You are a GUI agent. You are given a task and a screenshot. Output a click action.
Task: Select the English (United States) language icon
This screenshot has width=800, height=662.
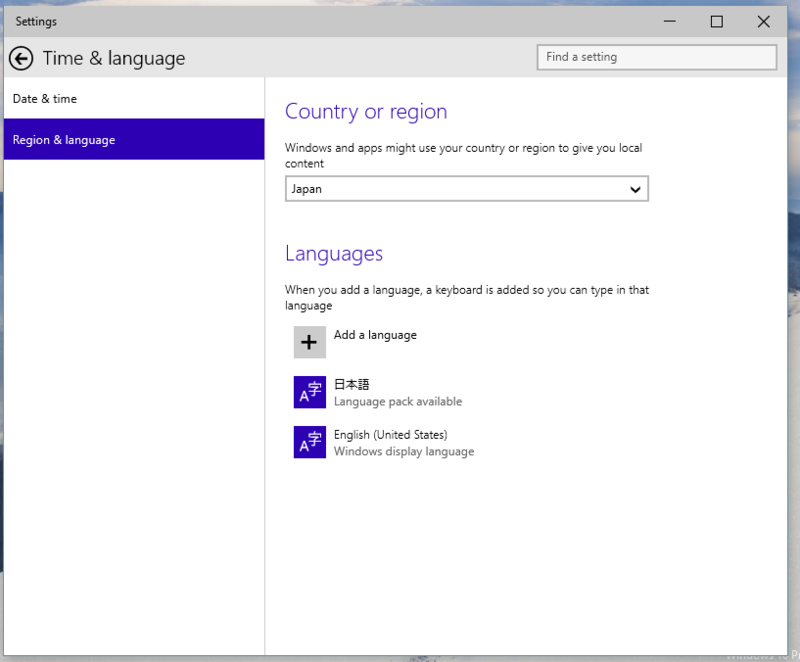tap(309, 442)
